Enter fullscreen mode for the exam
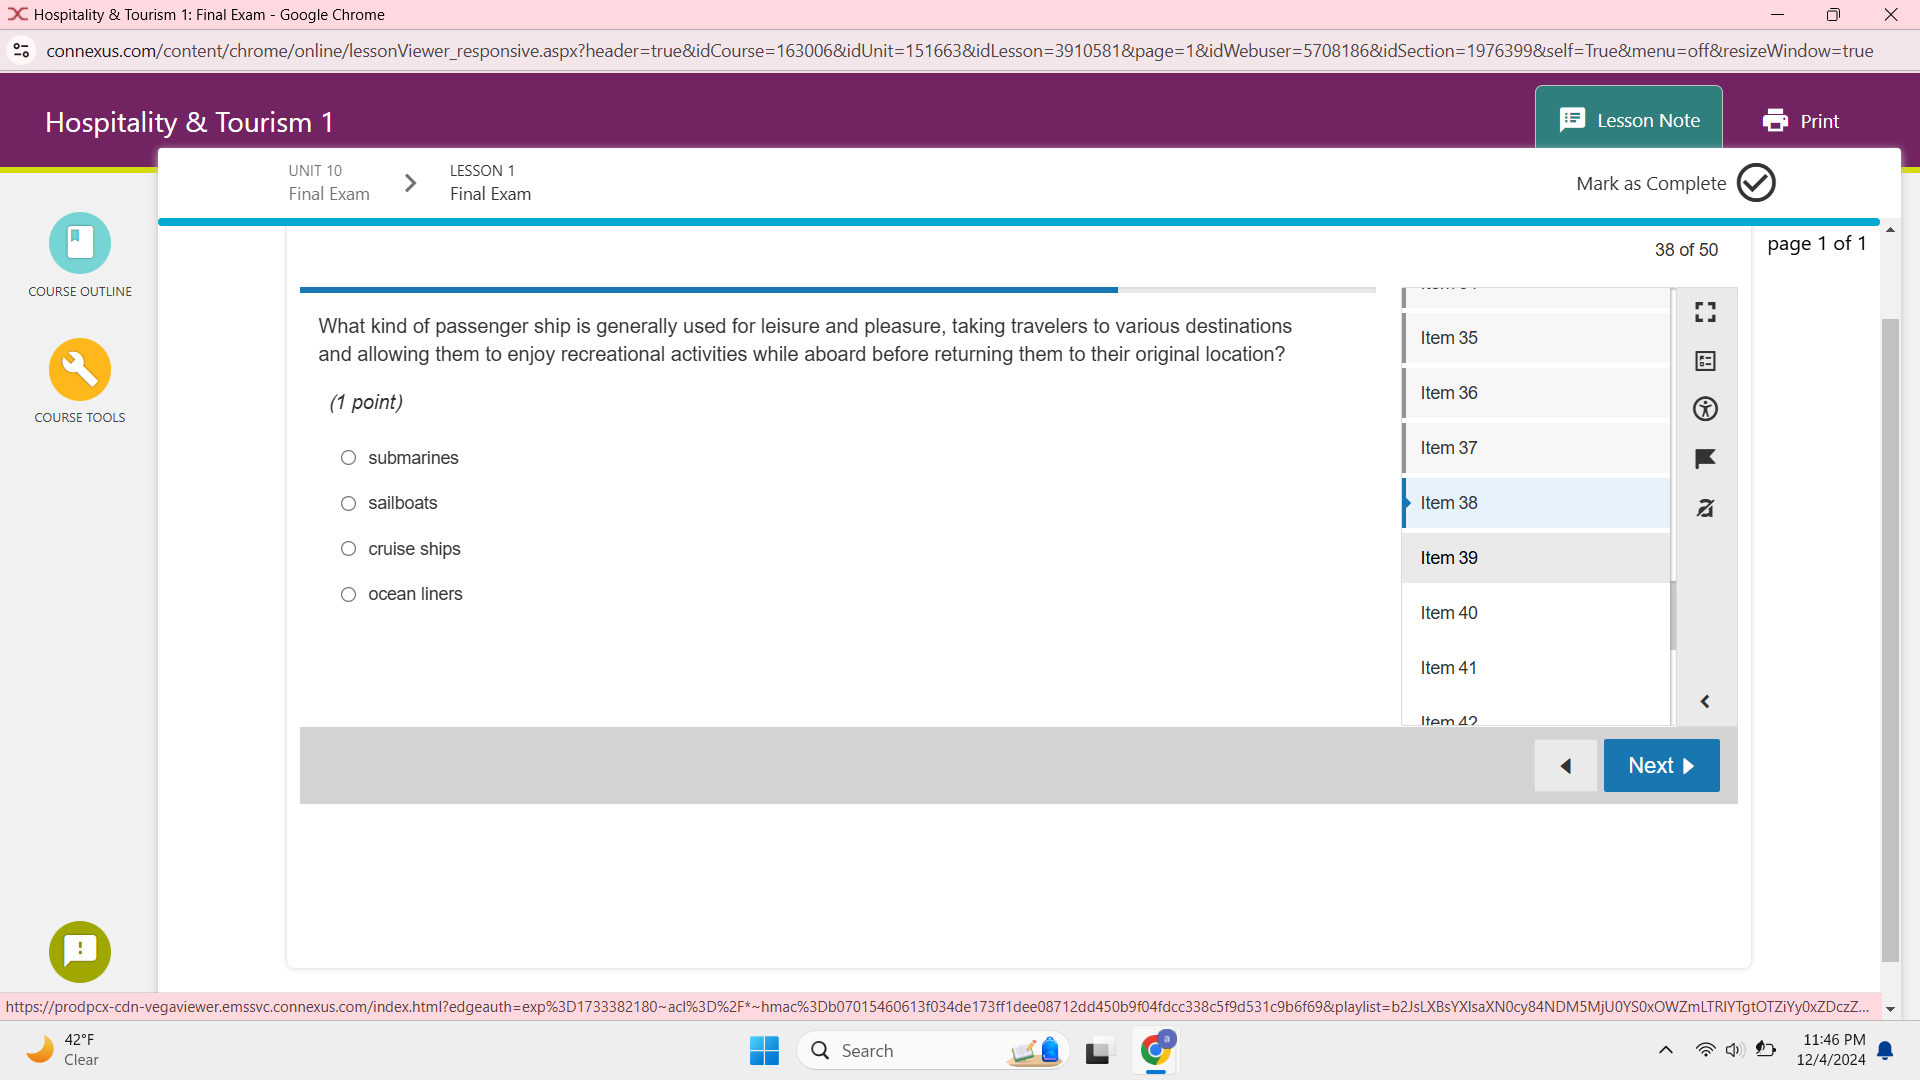 (1706, 313)
